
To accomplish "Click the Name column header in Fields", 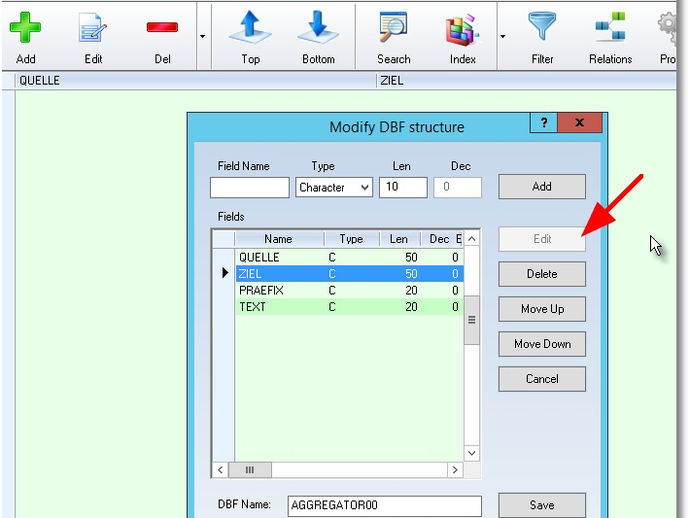I will click(279, 239).
